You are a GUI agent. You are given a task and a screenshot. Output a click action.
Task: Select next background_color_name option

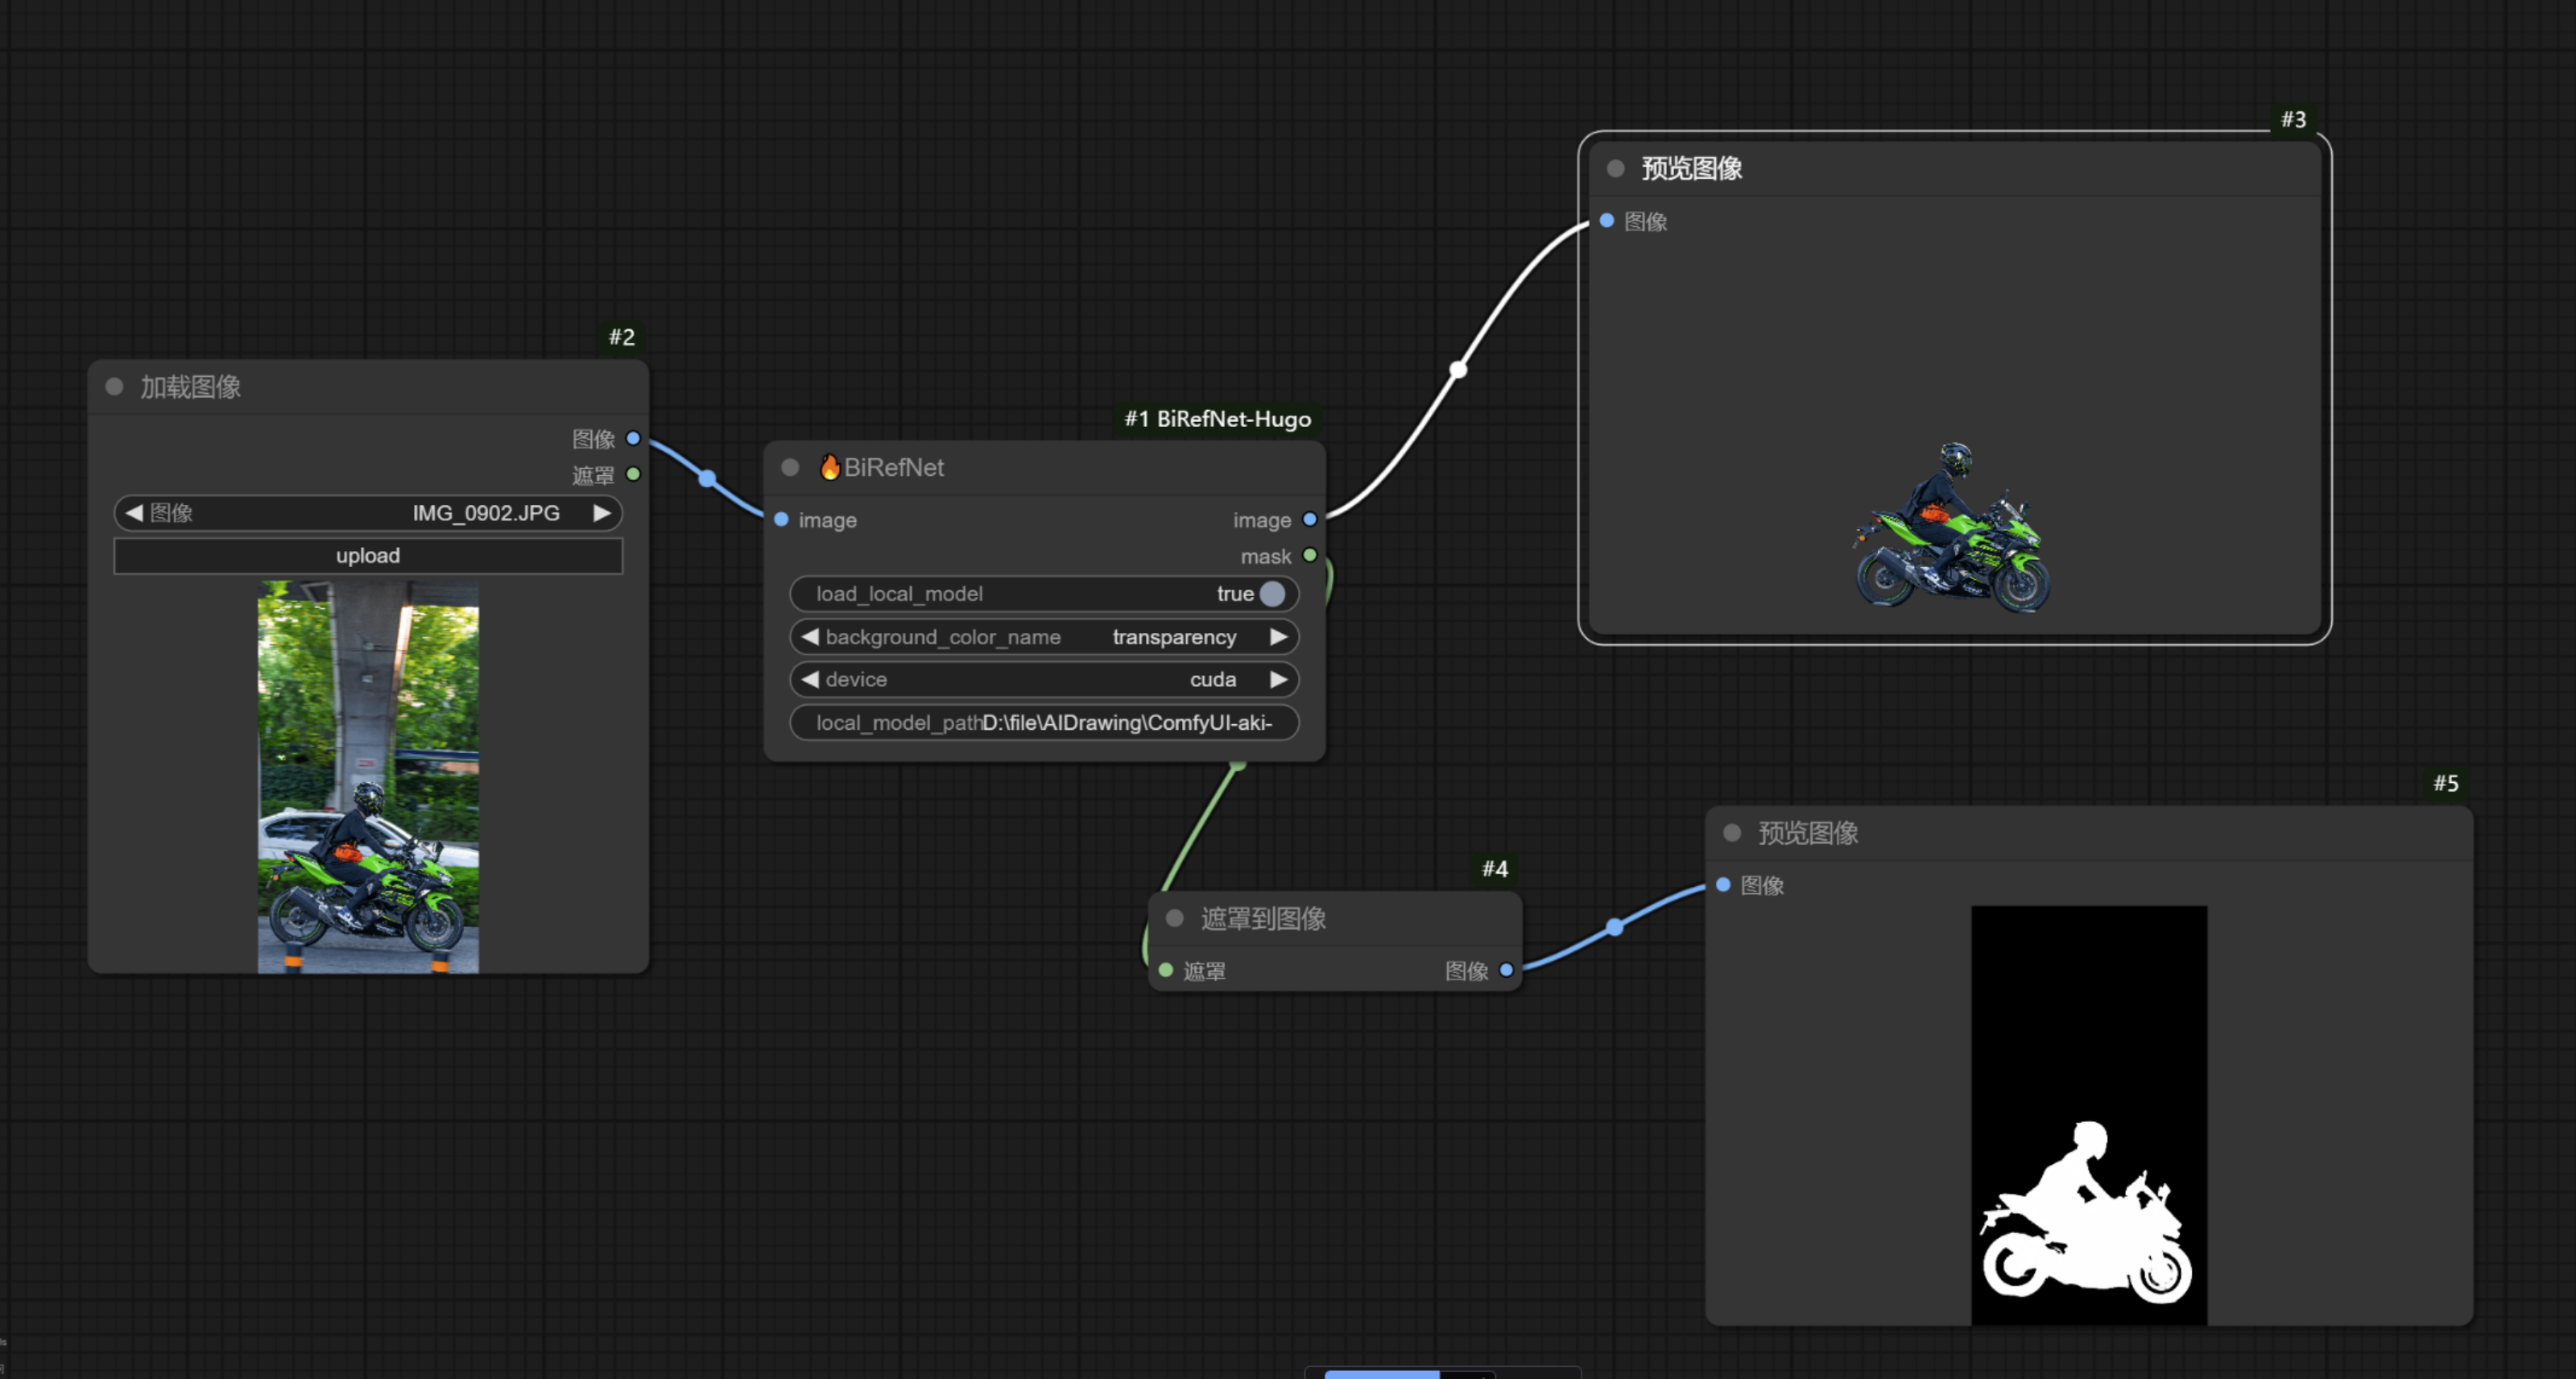pyautogui.click(x=1277, y=637)
